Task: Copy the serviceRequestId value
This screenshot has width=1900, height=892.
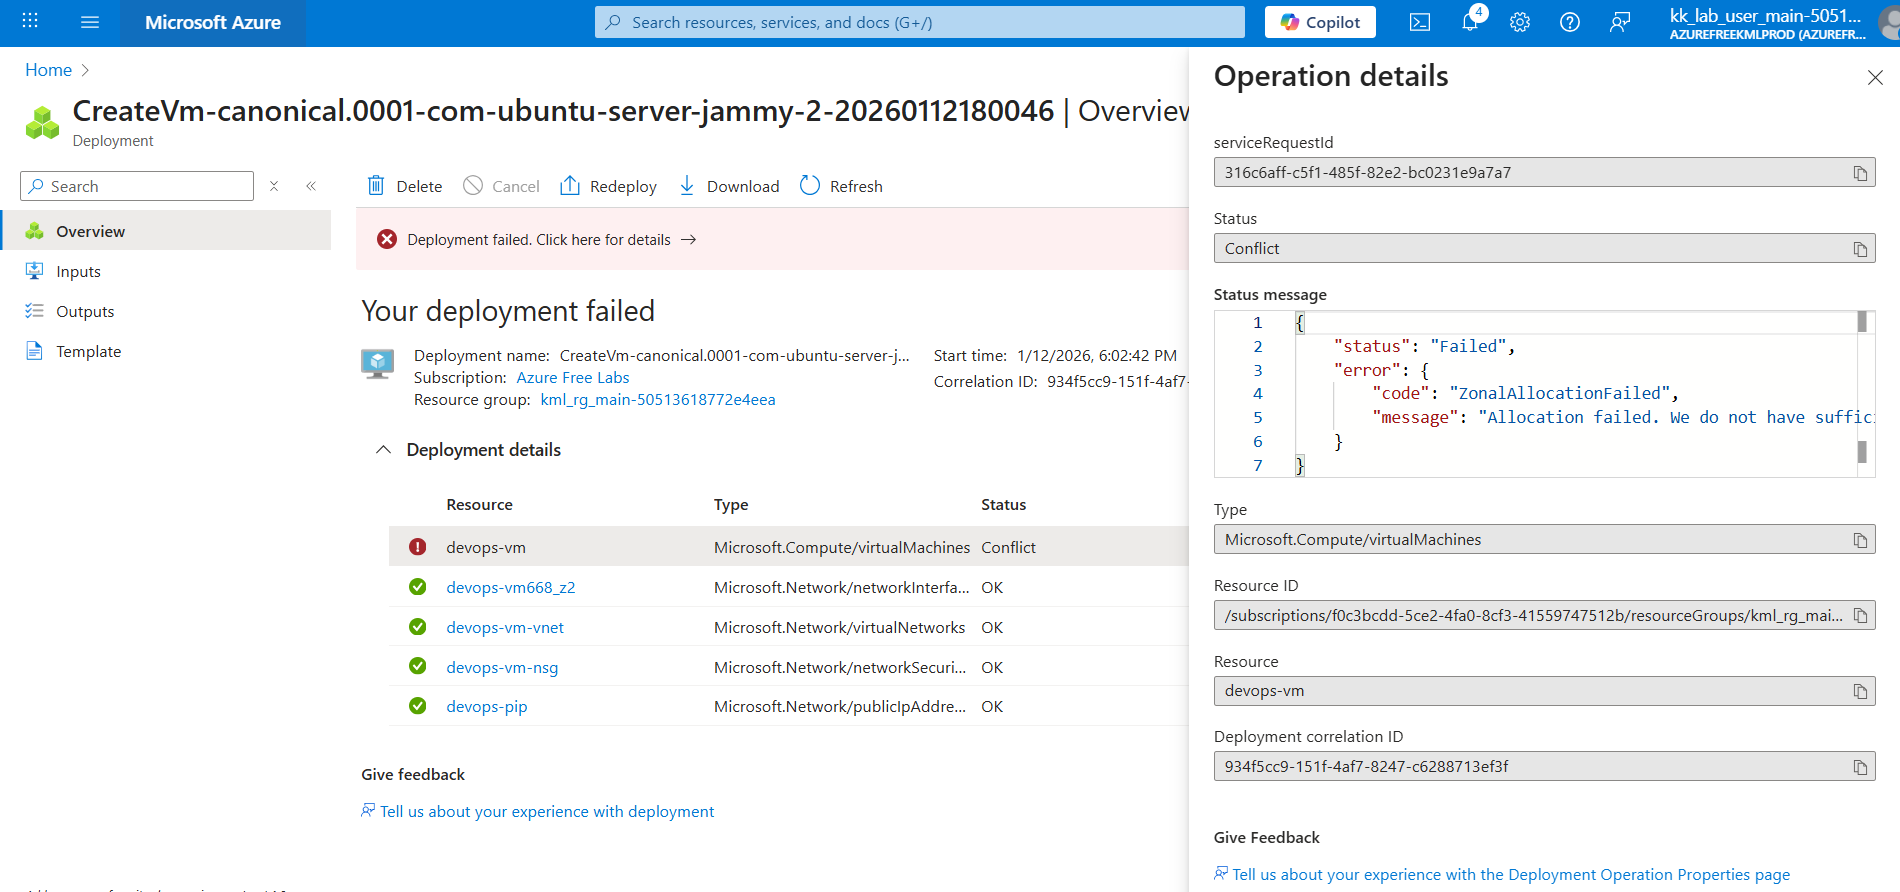Action: click(x=1860, y=173)
